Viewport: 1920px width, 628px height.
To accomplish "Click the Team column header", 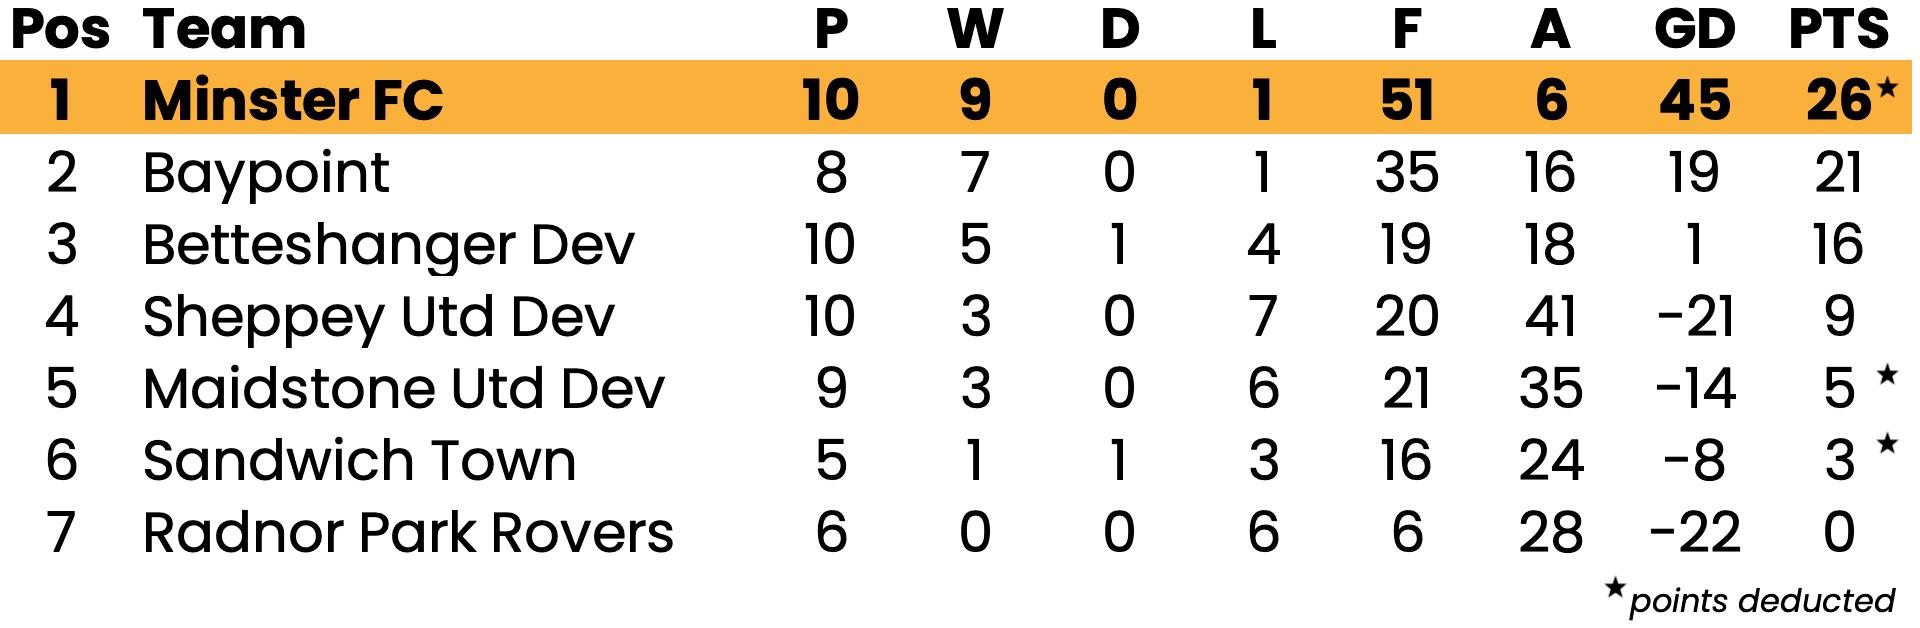I will [x=224, y=30].
